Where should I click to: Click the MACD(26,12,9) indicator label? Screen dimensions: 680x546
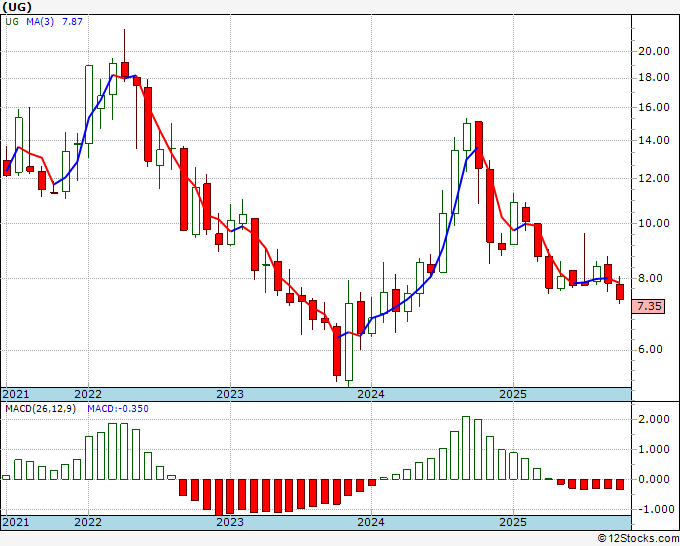40,408
